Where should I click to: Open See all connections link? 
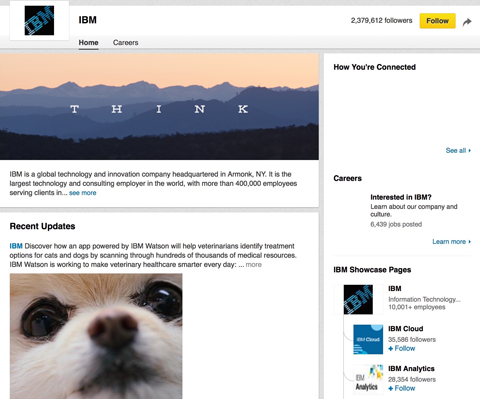tap(458, 150)
